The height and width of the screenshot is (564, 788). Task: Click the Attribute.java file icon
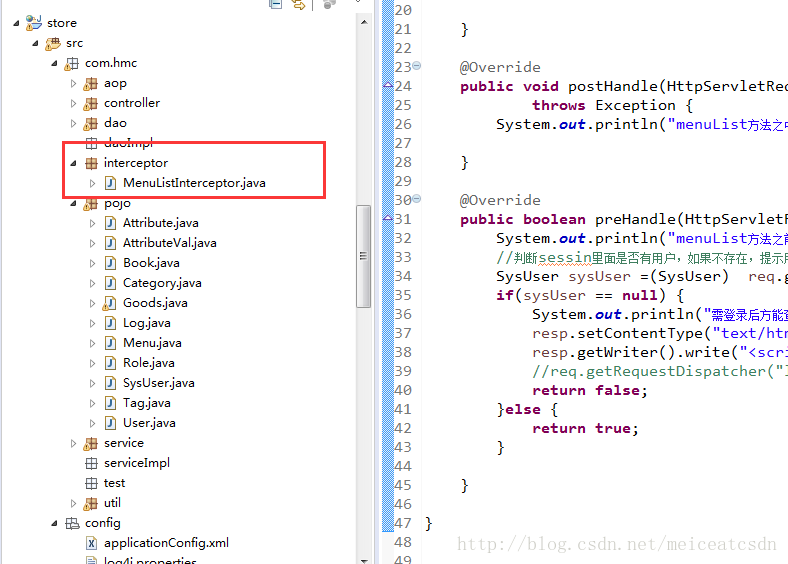click(111, 223)
